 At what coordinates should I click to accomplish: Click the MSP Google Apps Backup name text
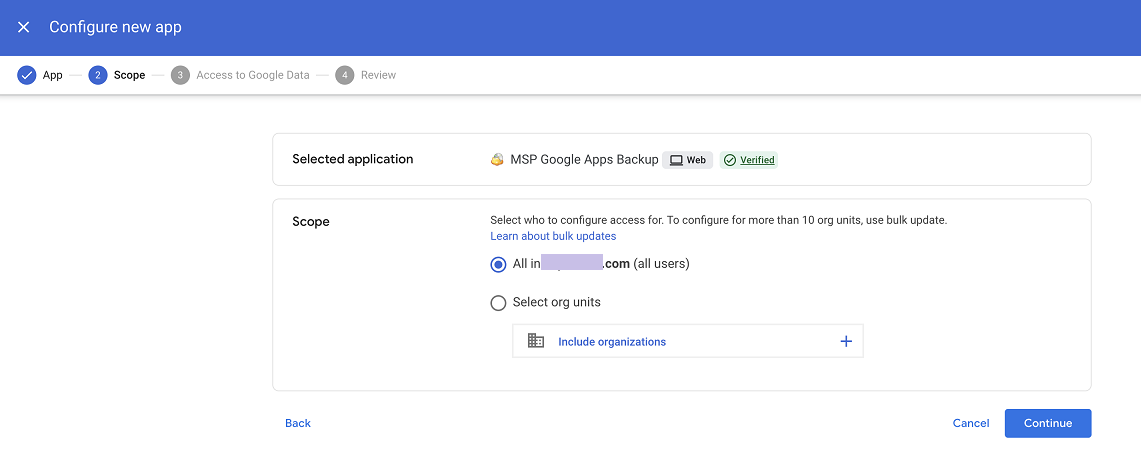584,160
